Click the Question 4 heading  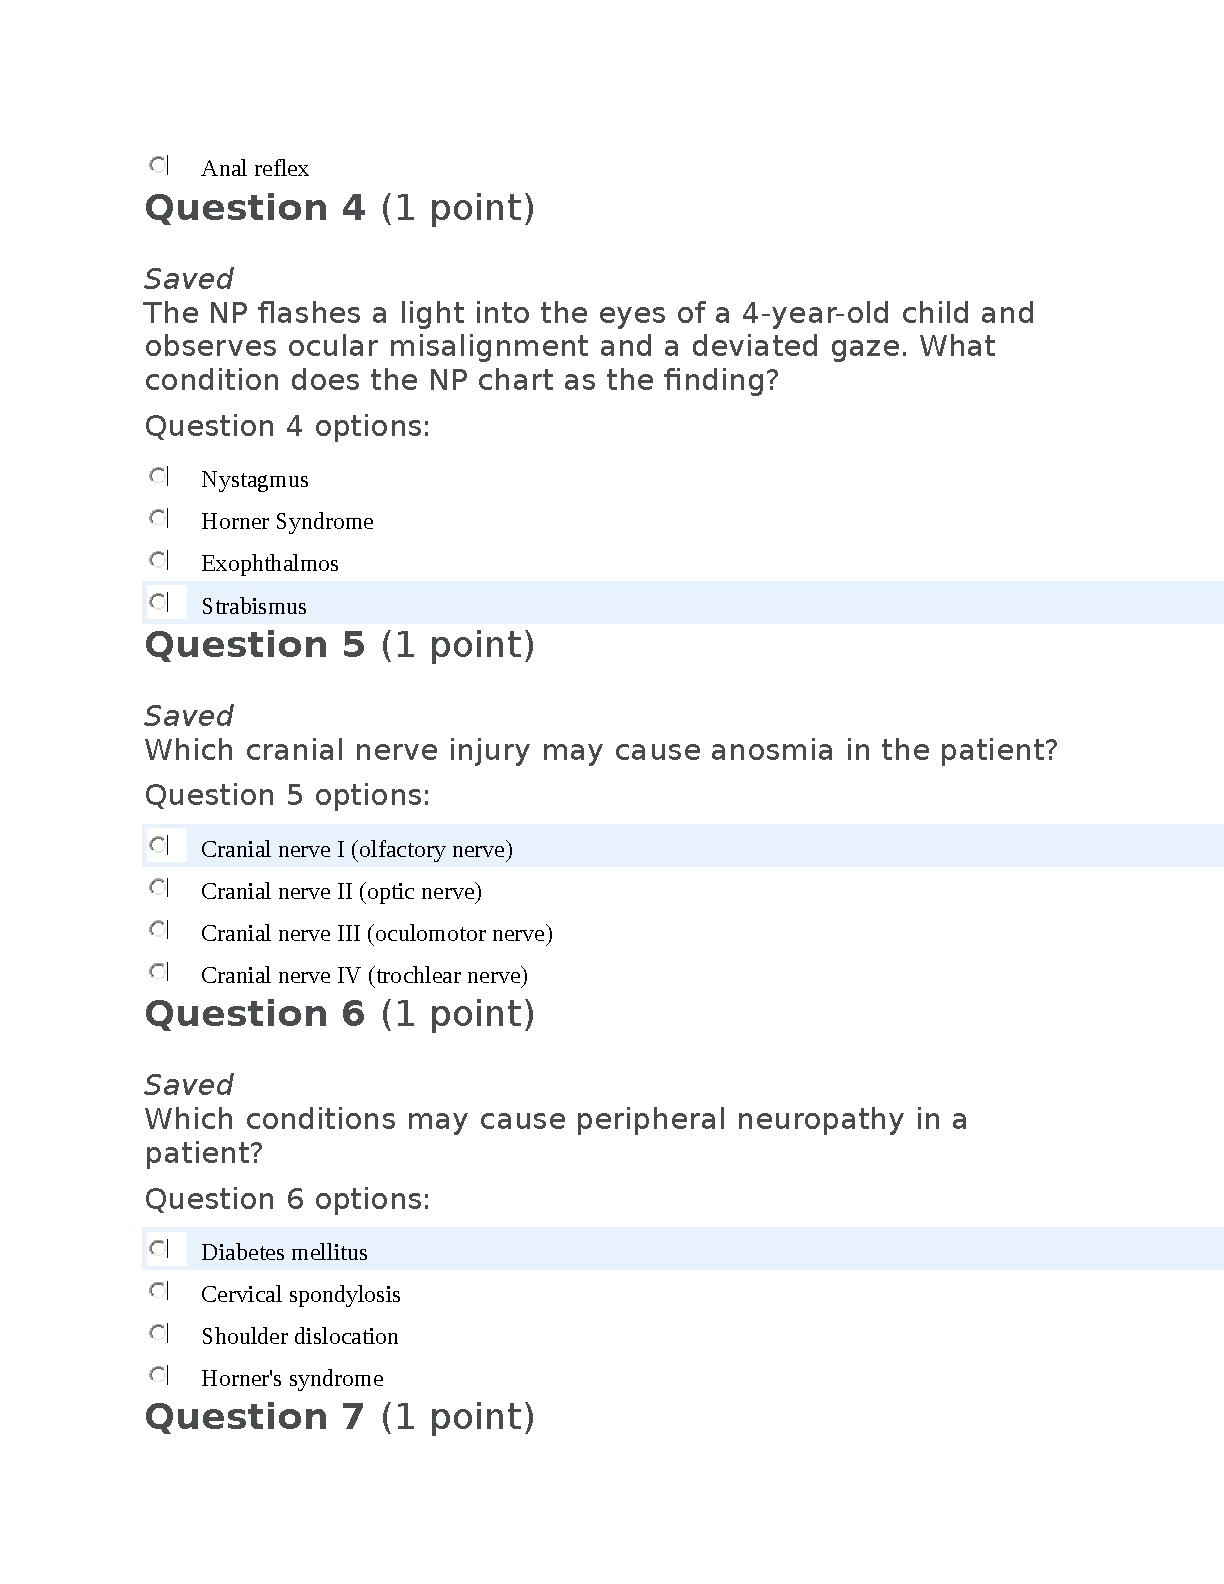[x=340, y=208]
